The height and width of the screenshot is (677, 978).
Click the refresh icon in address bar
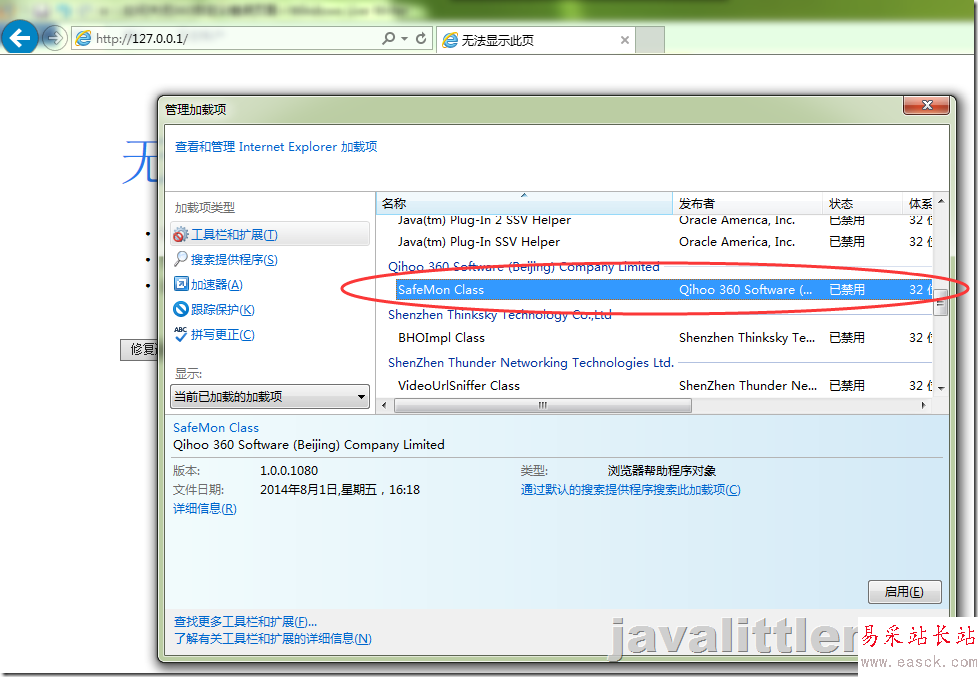coord(421,39)
